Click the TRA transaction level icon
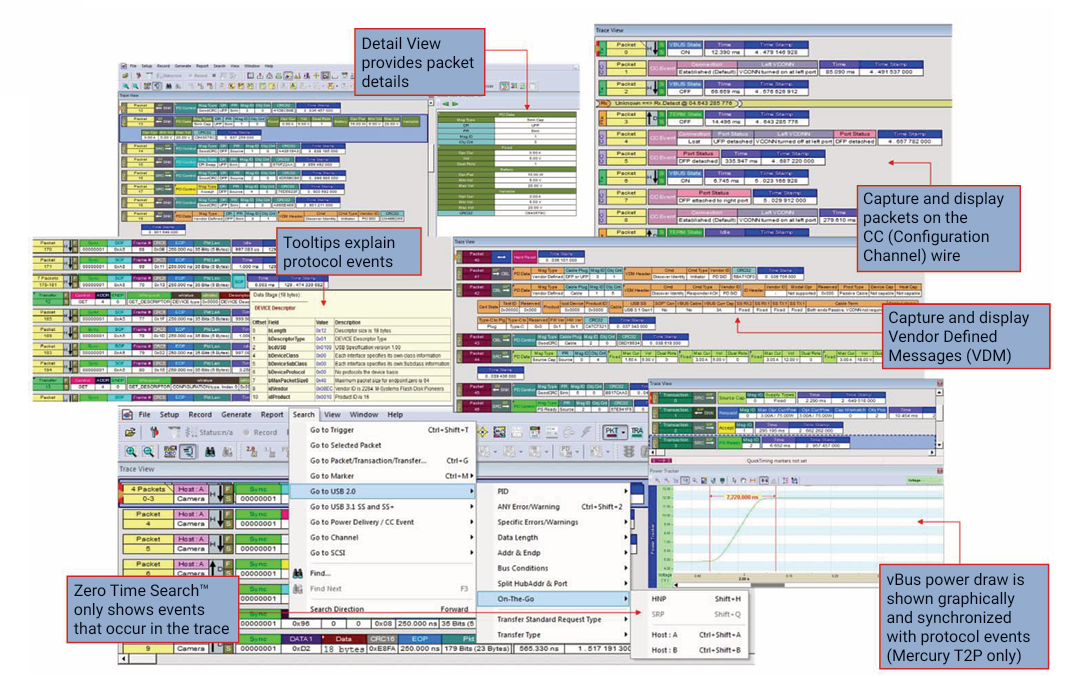The image size is (1071, 677). pos(637,431)
